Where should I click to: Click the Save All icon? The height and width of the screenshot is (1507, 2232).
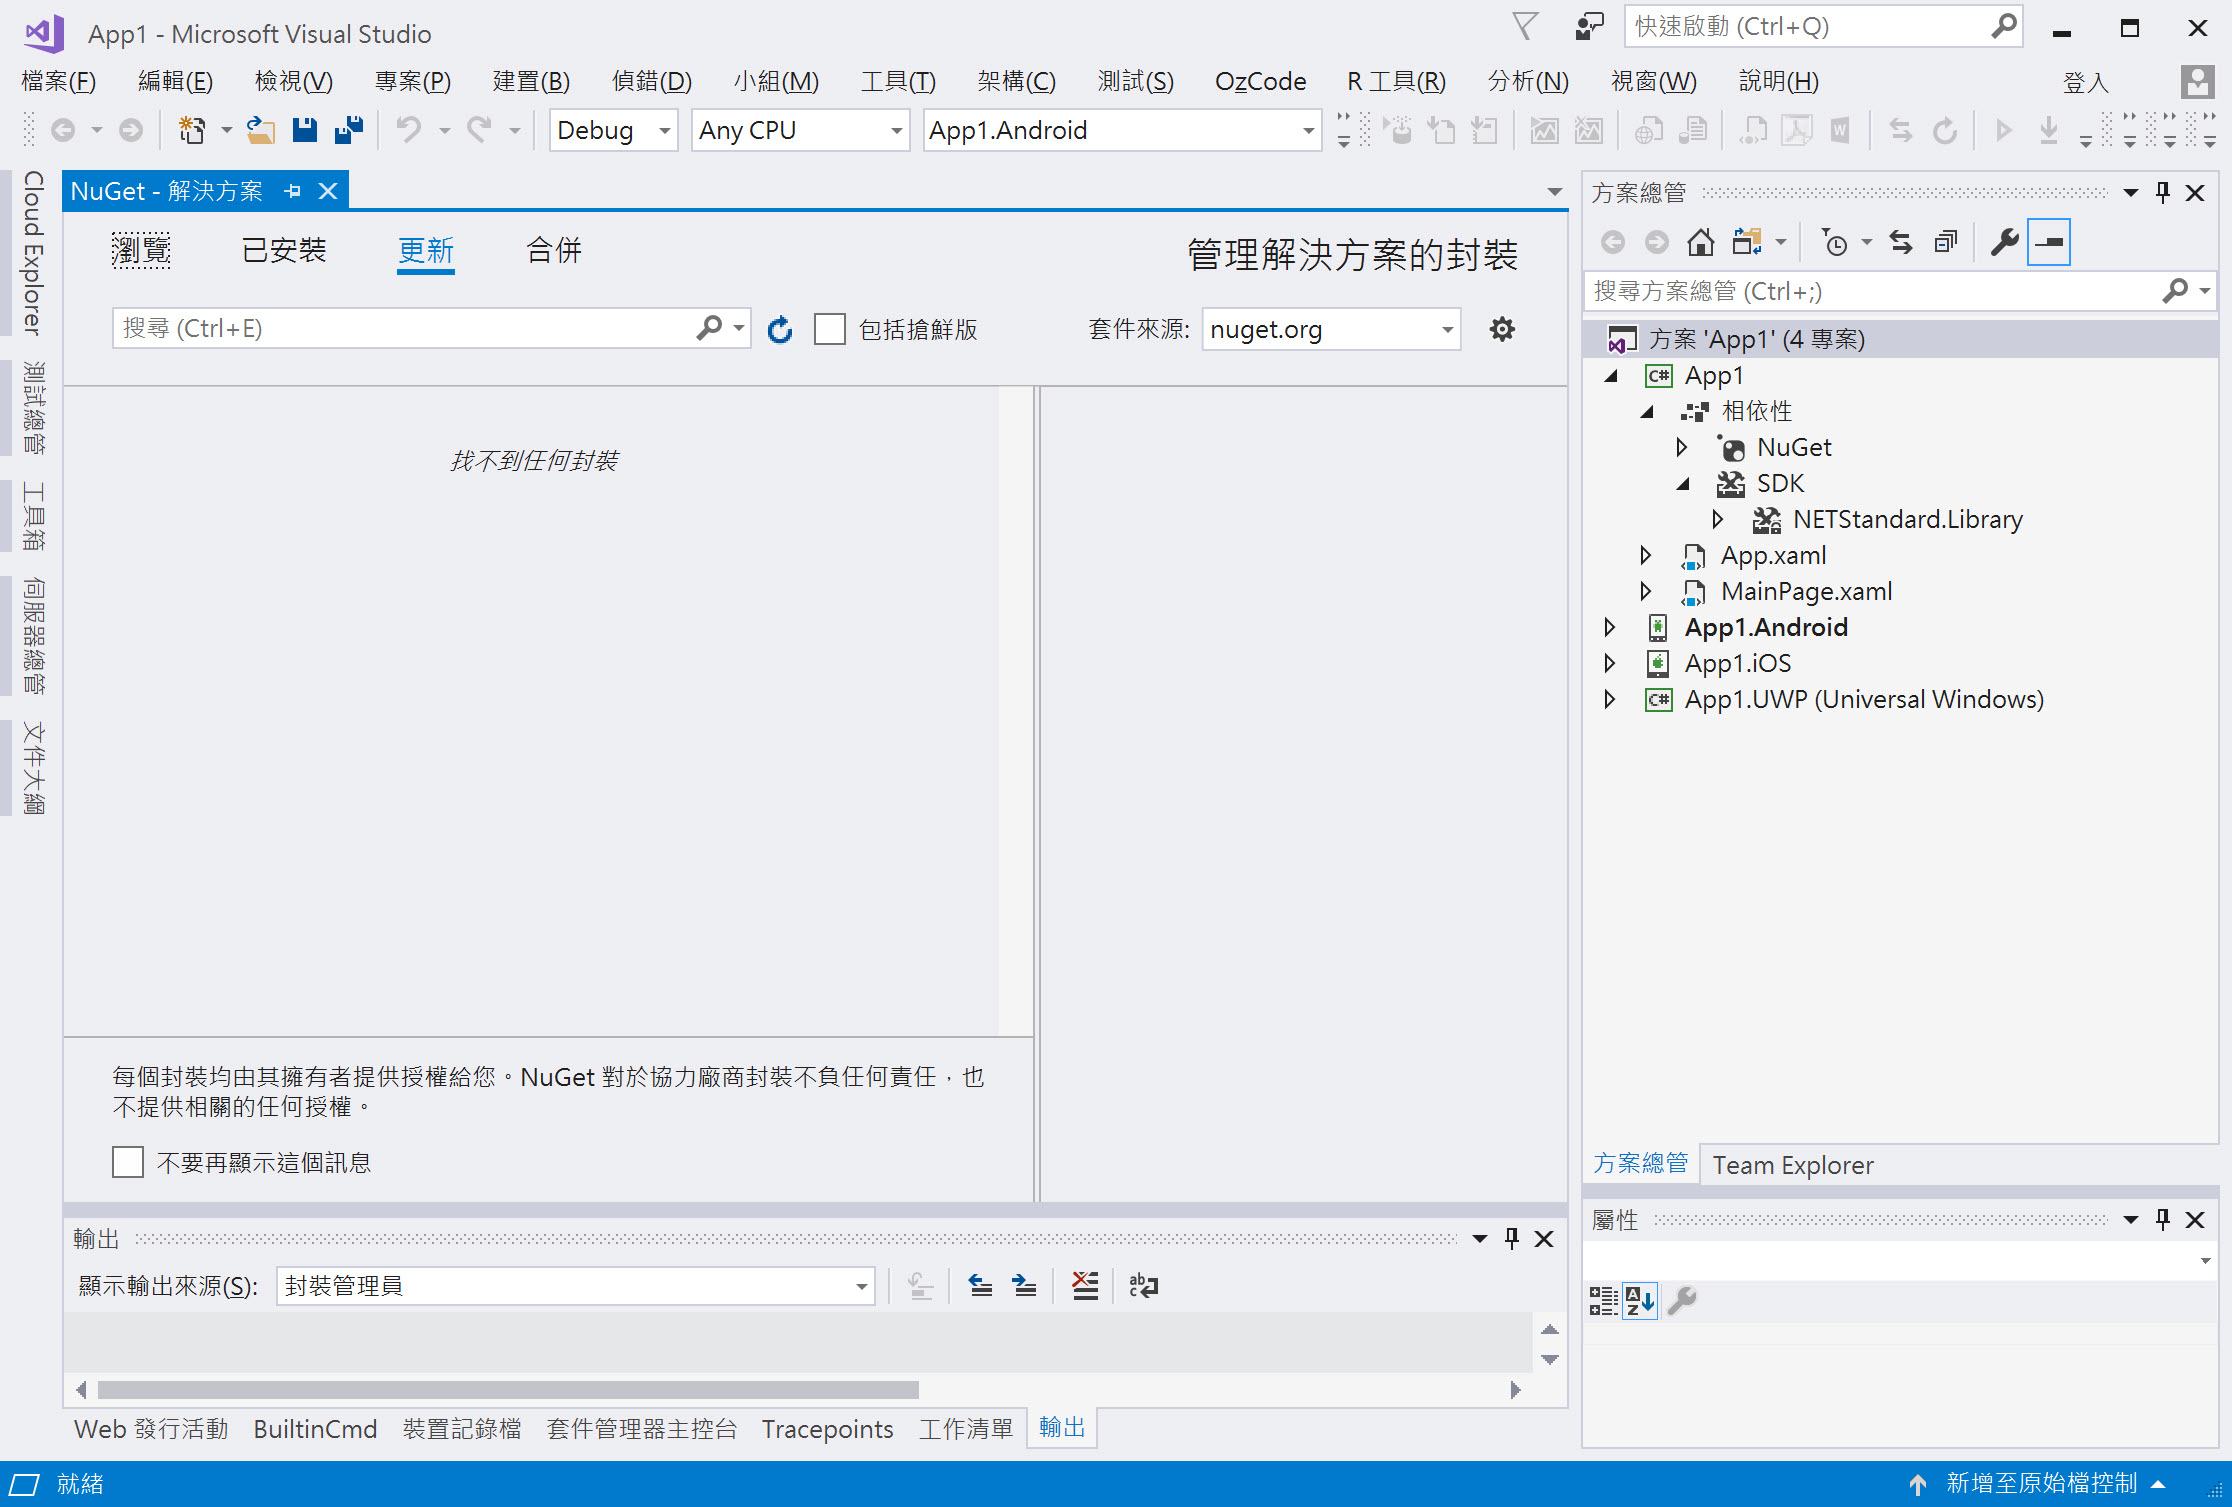[349, 130]
